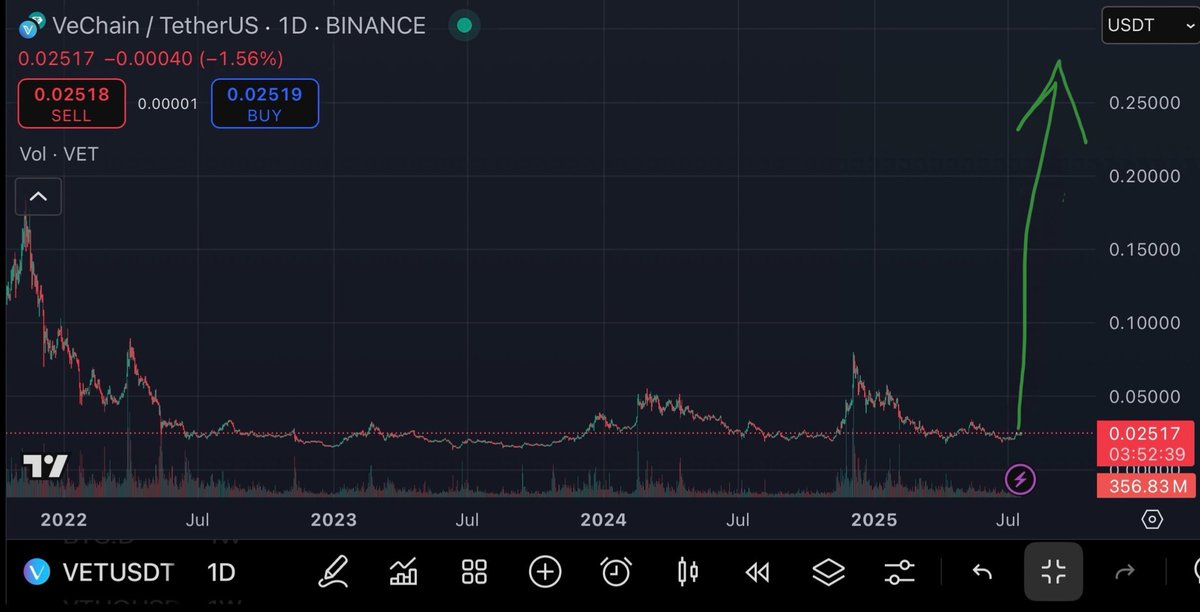1200x612 pixels.
Task: Click the 2024 label on the time axis
Action: pos(603,519)
